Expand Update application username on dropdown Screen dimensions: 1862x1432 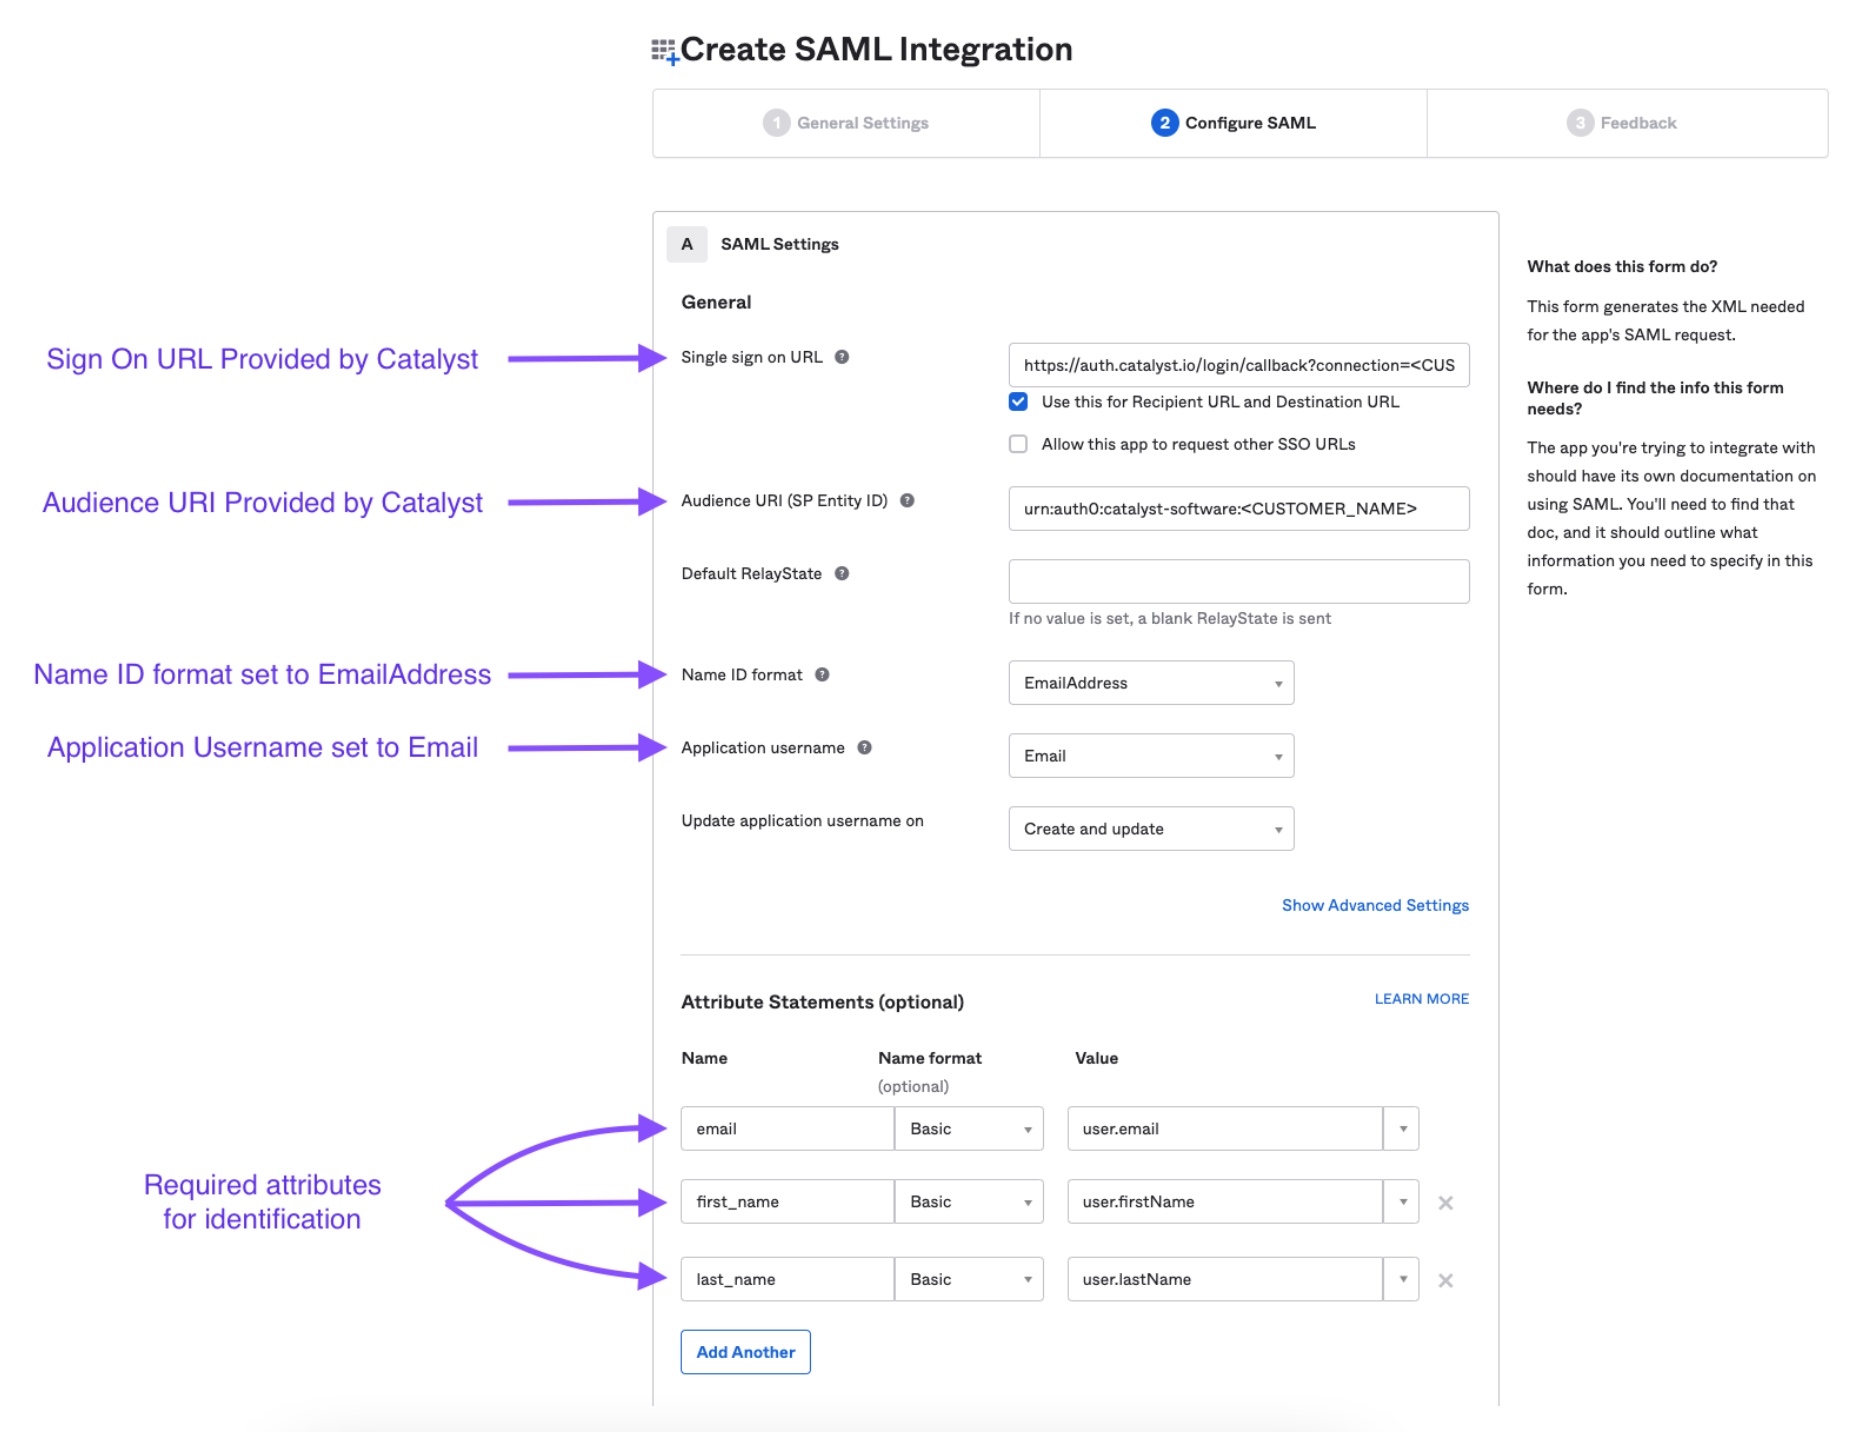(x=1151, y=829)
